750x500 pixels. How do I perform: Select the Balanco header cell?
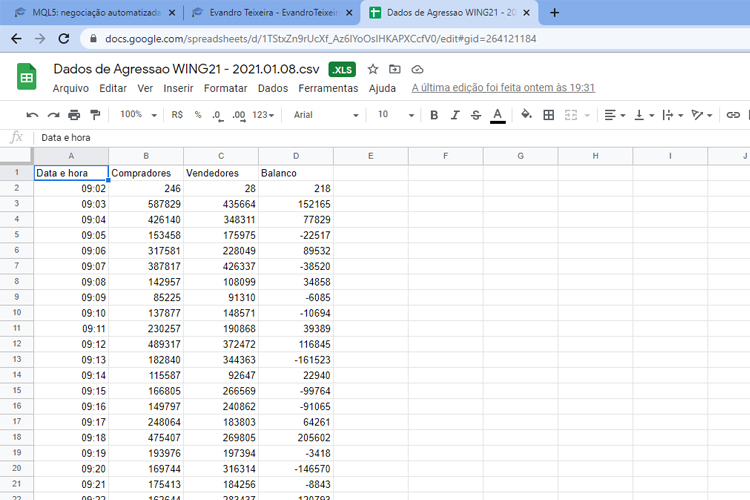pos(296,173)
